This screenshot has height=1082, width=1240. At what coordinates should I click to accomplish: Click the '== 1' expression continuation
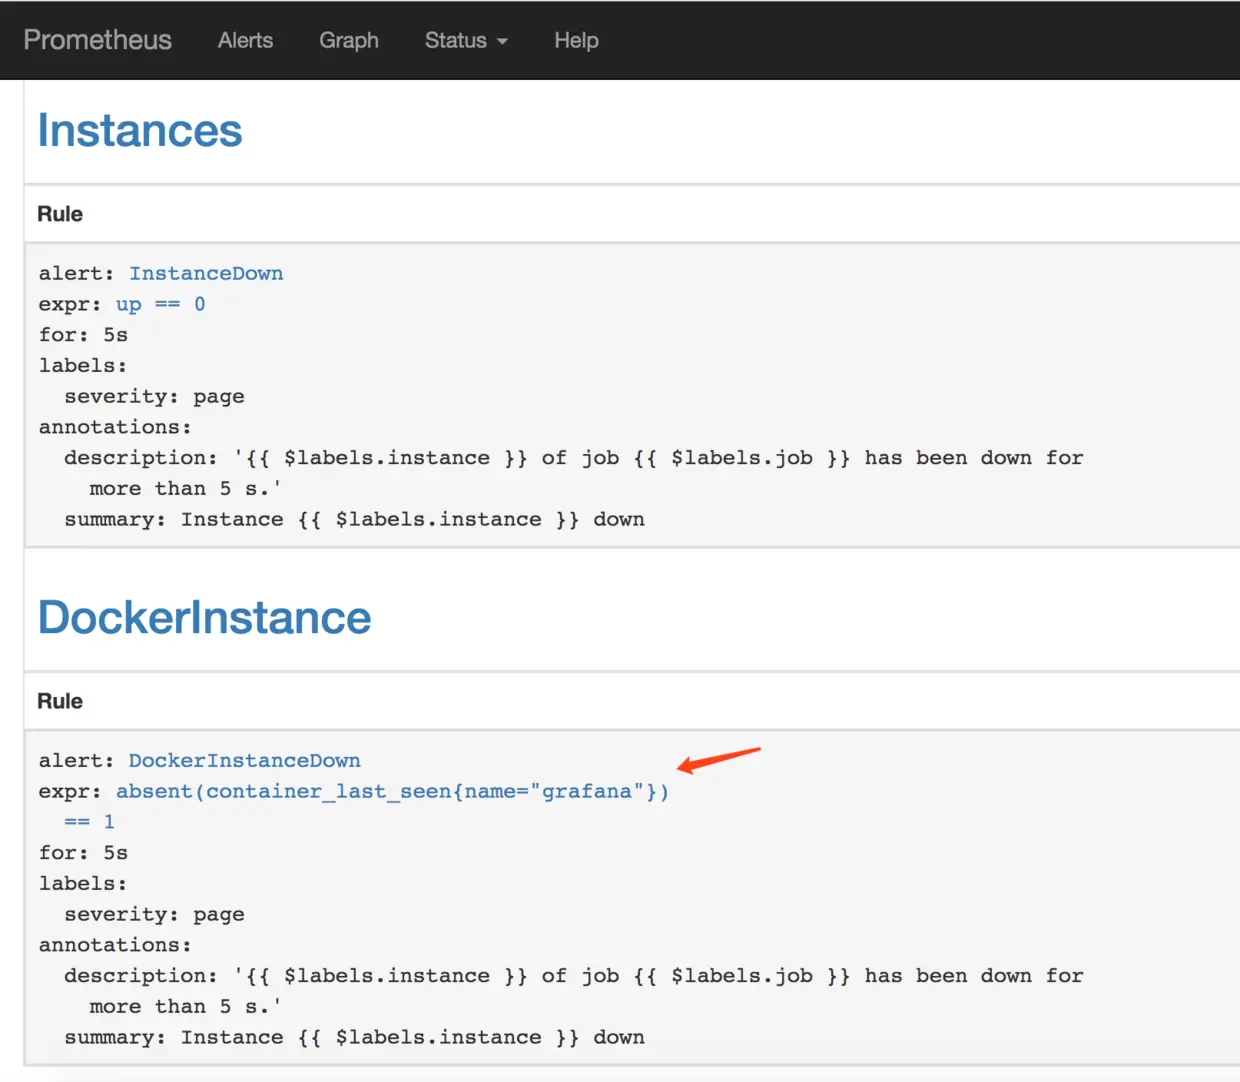(x=89, y=822)
